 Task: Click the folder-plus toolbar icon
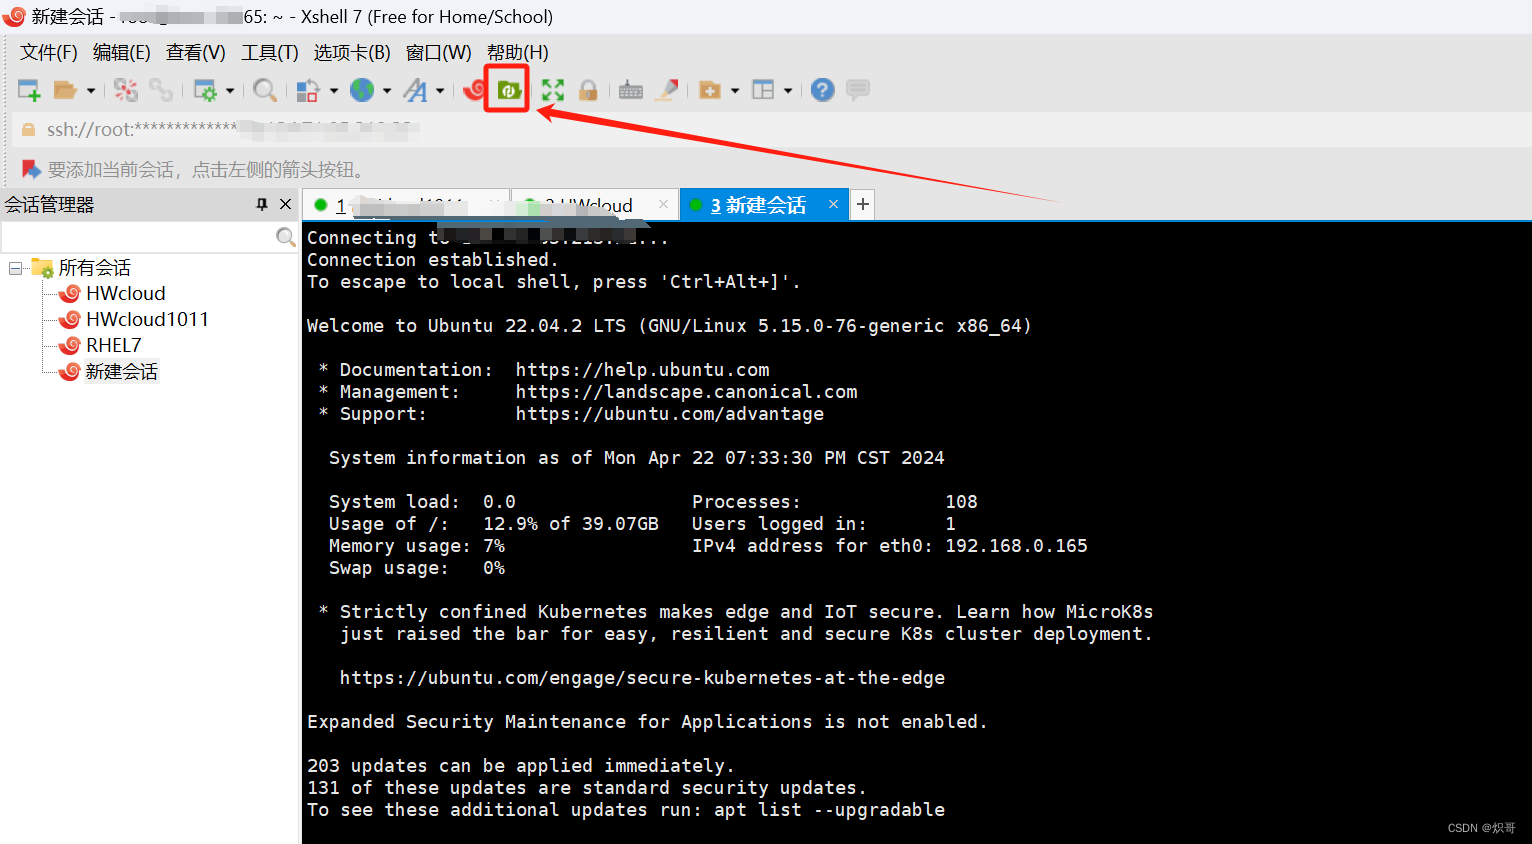coord(710,90)
